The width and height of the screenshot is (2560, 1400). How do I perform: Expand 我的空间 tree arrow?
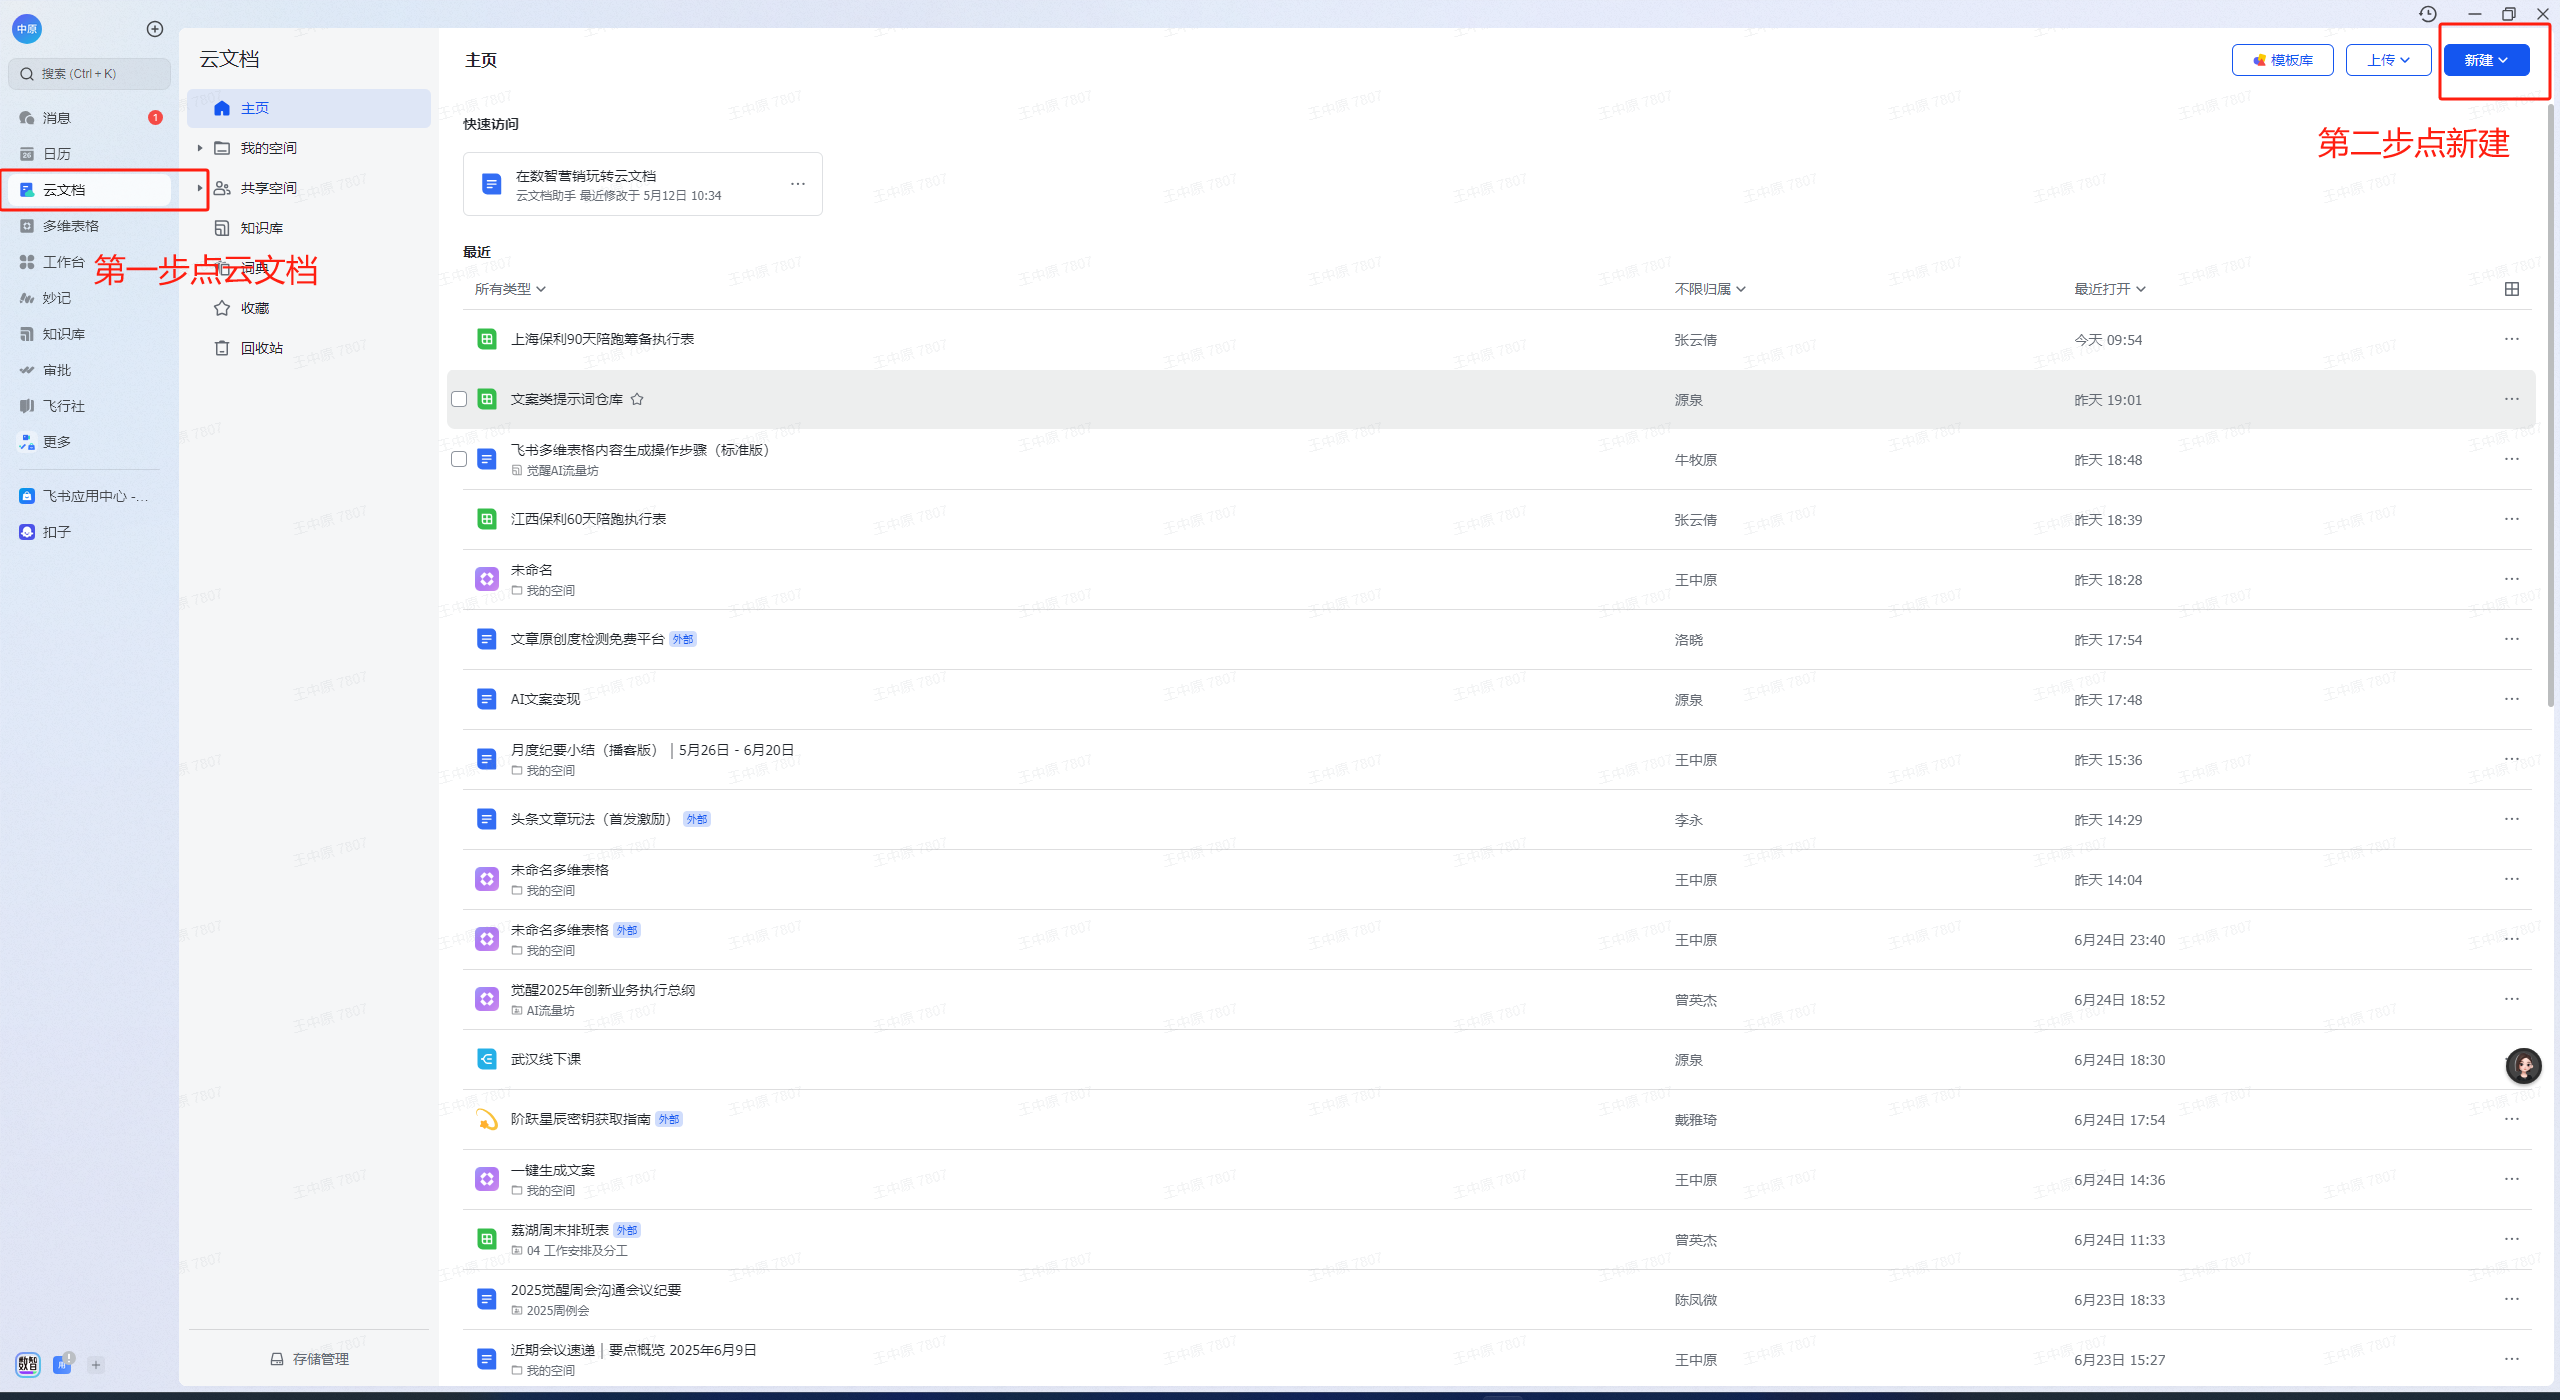200,148
